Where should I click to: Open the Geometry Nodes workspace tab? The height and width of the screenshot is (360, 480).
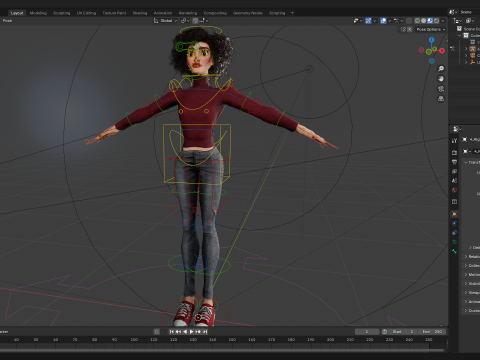(248, 13)
